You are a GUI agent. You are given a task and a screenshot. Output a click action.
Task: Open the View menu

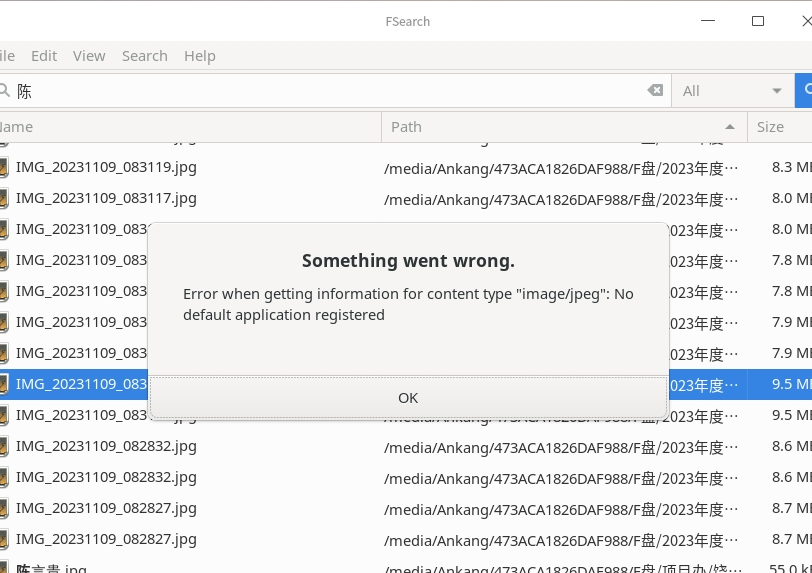pyautogui.click(x=89, y=56)
